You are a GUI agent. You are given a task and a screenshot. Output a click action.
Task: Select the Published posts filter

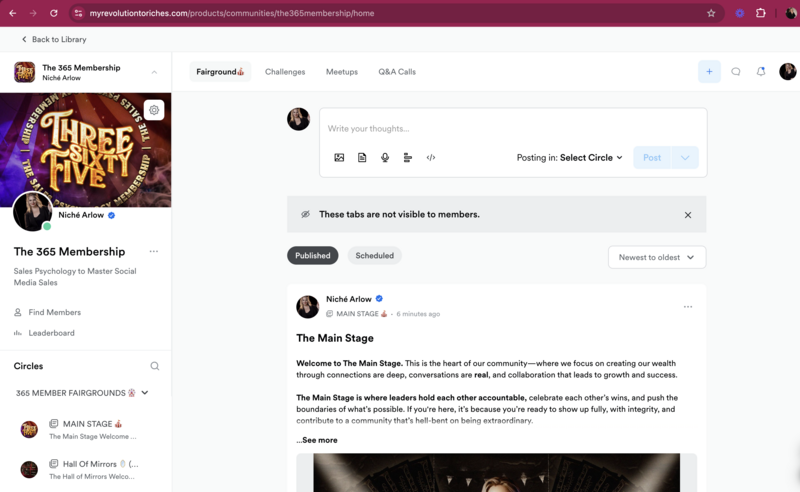point(312,256)
